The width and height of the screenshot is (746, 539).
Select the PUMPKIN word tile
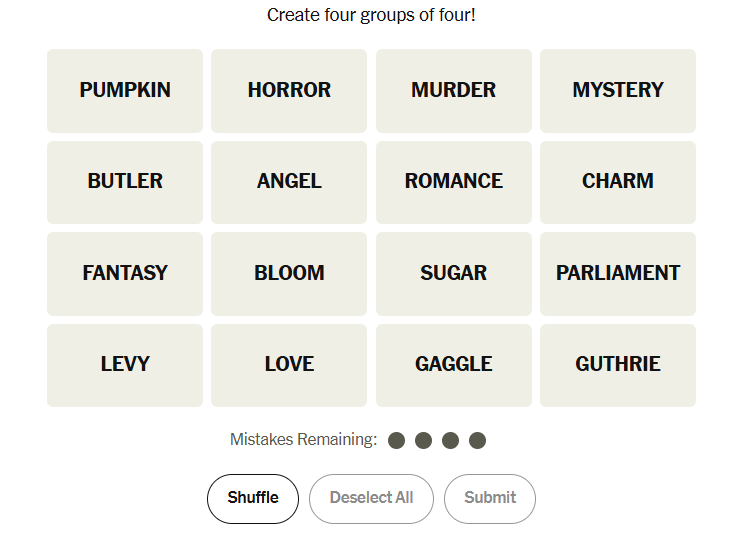pyautogui.click(x=125, y=90)
